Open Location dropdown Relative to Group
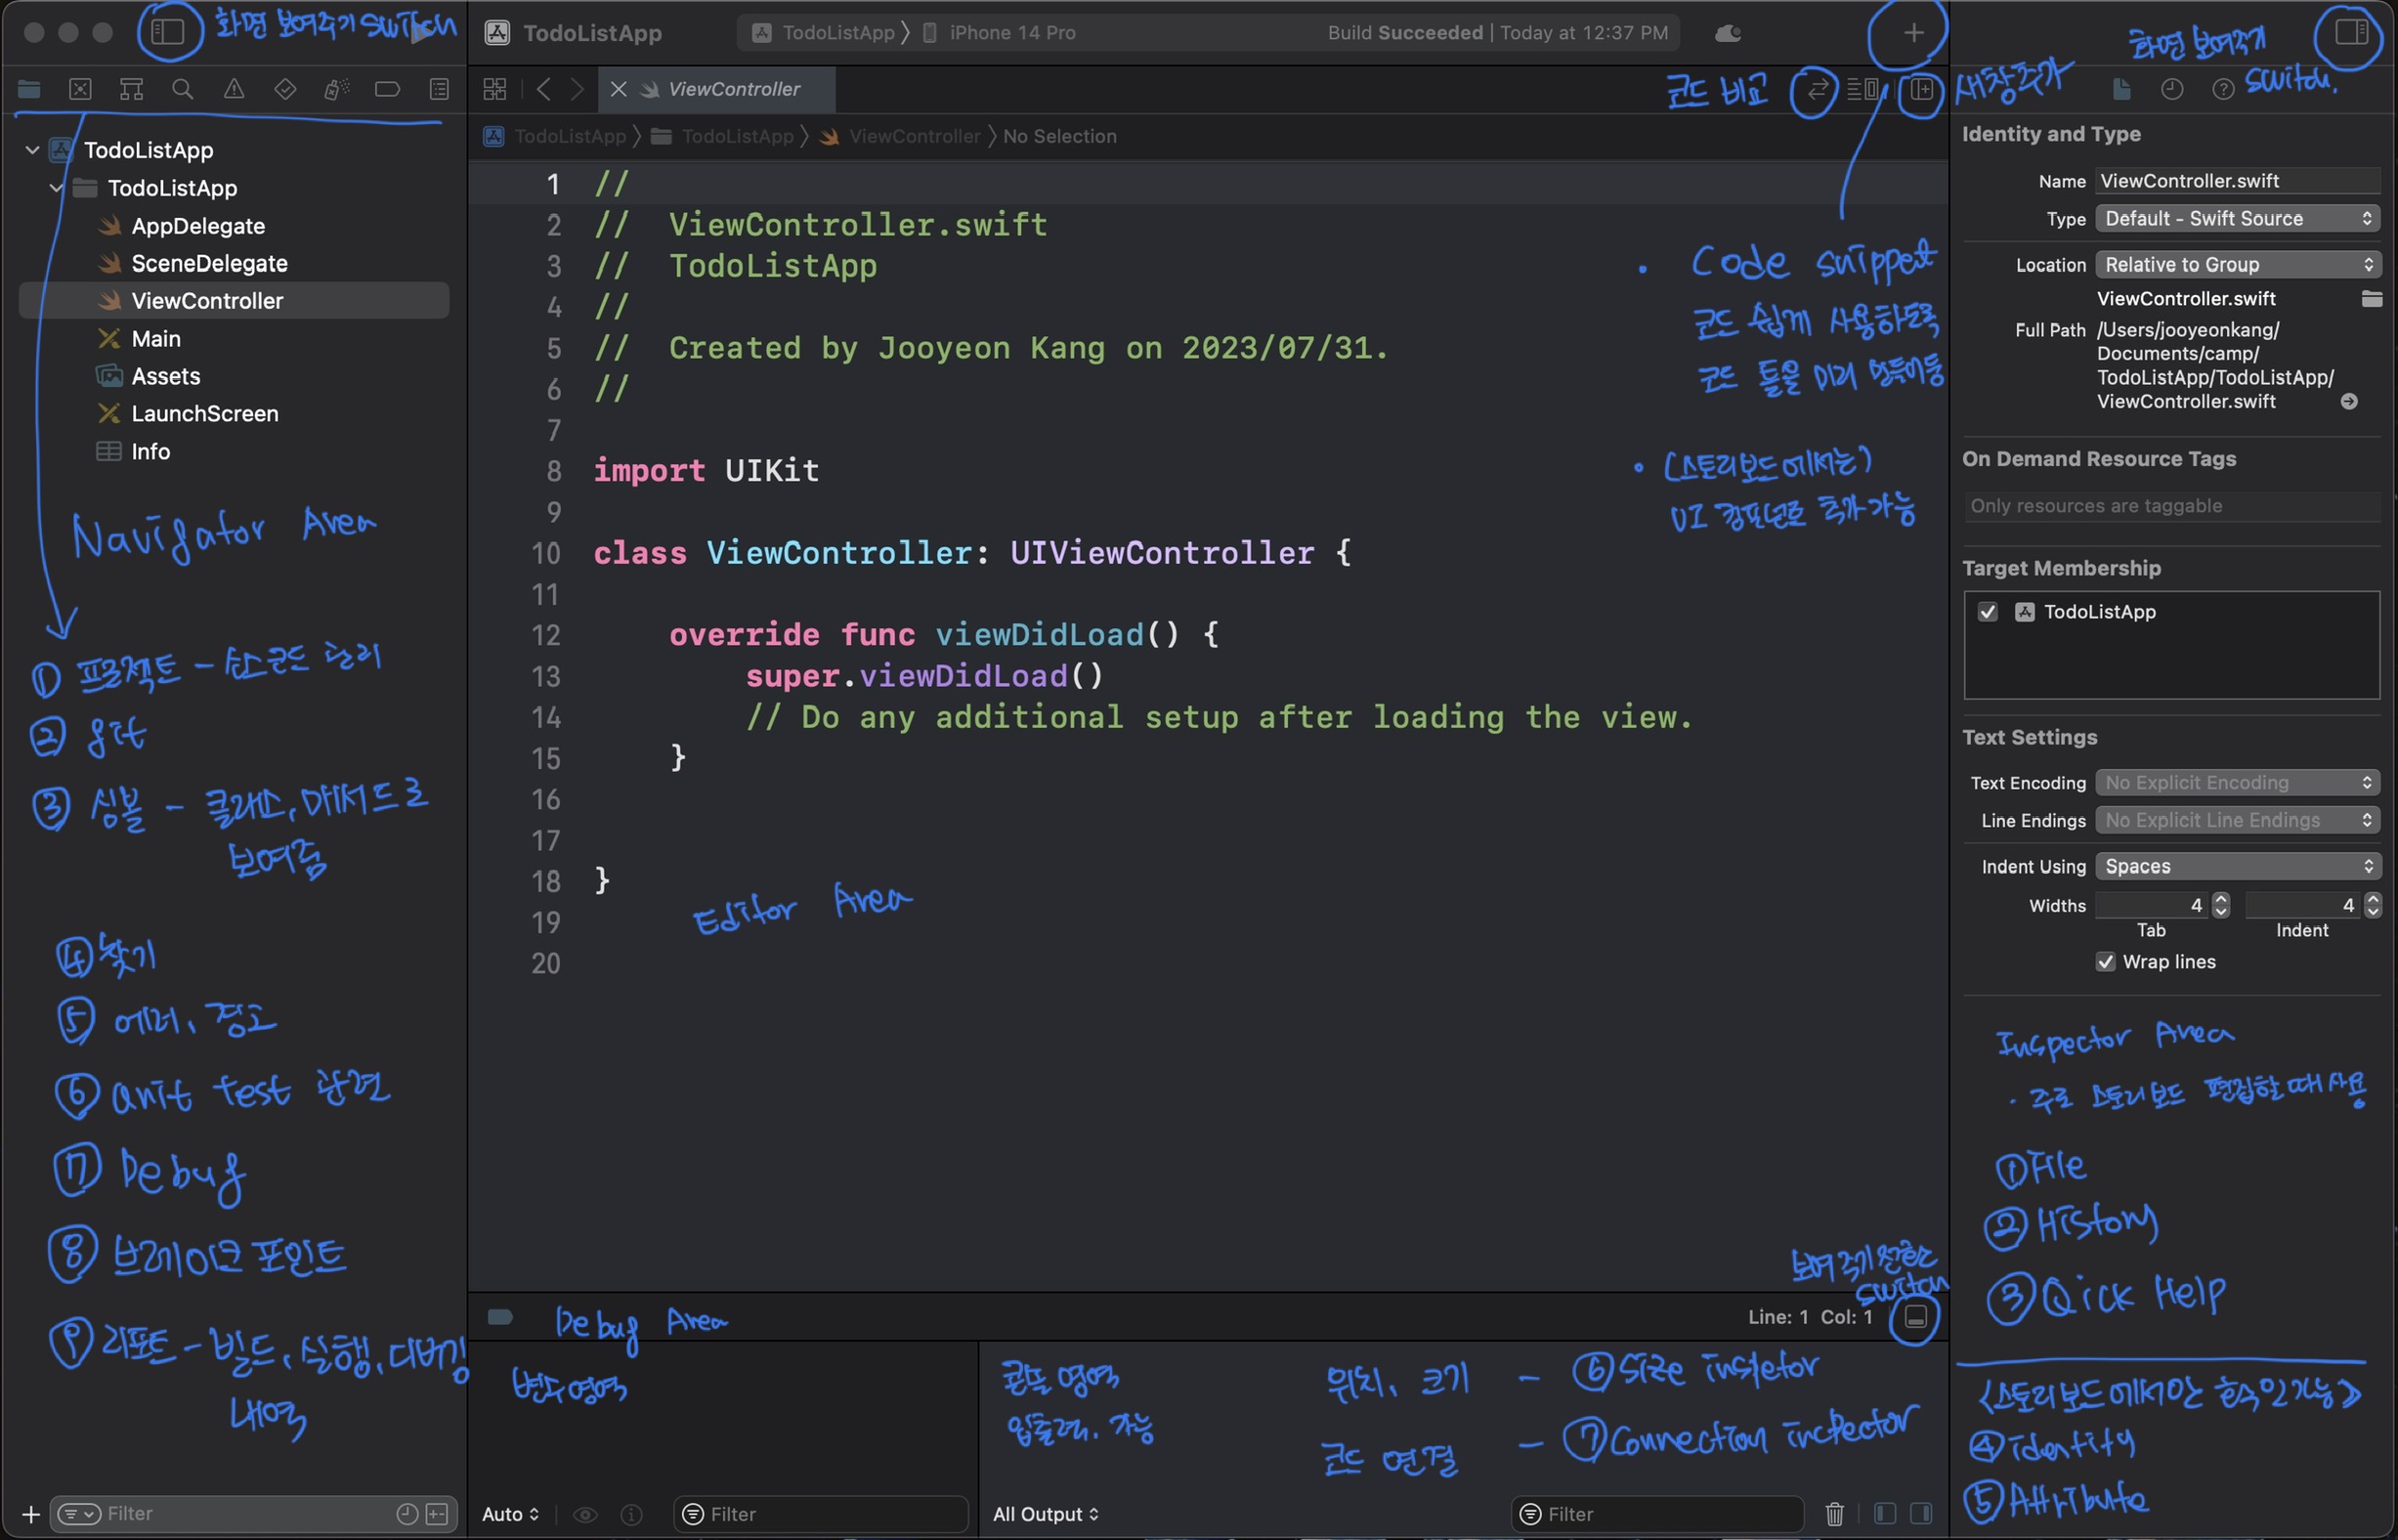The image size is (2398, 1540). pos(2237,265)
